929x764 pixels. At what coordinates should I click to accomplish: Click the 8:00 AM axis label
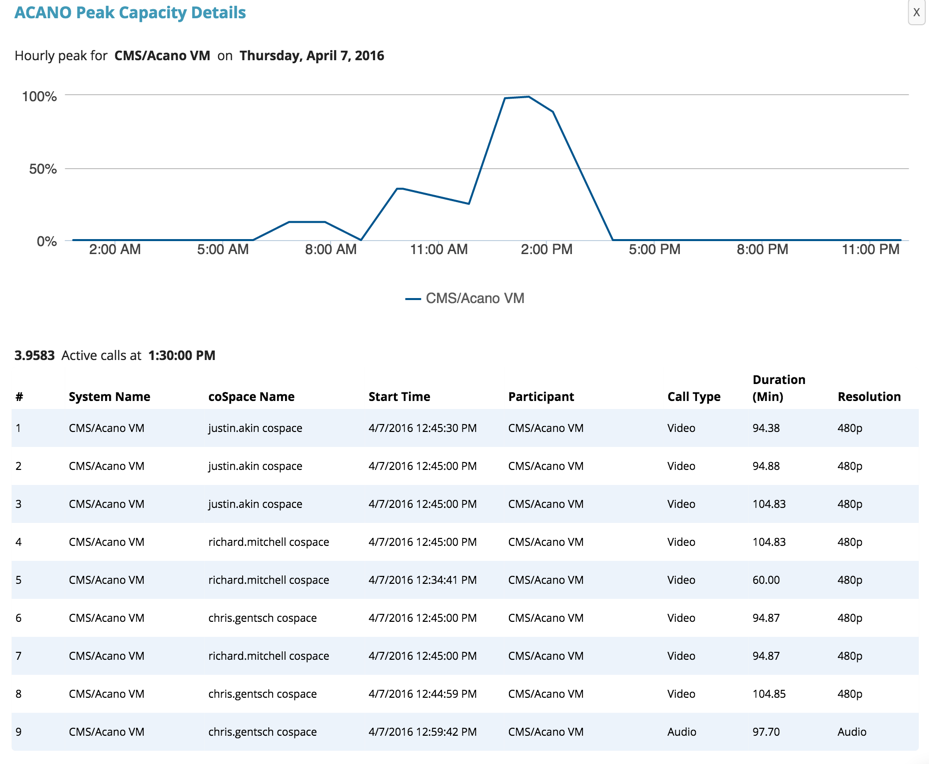(331, 249)
